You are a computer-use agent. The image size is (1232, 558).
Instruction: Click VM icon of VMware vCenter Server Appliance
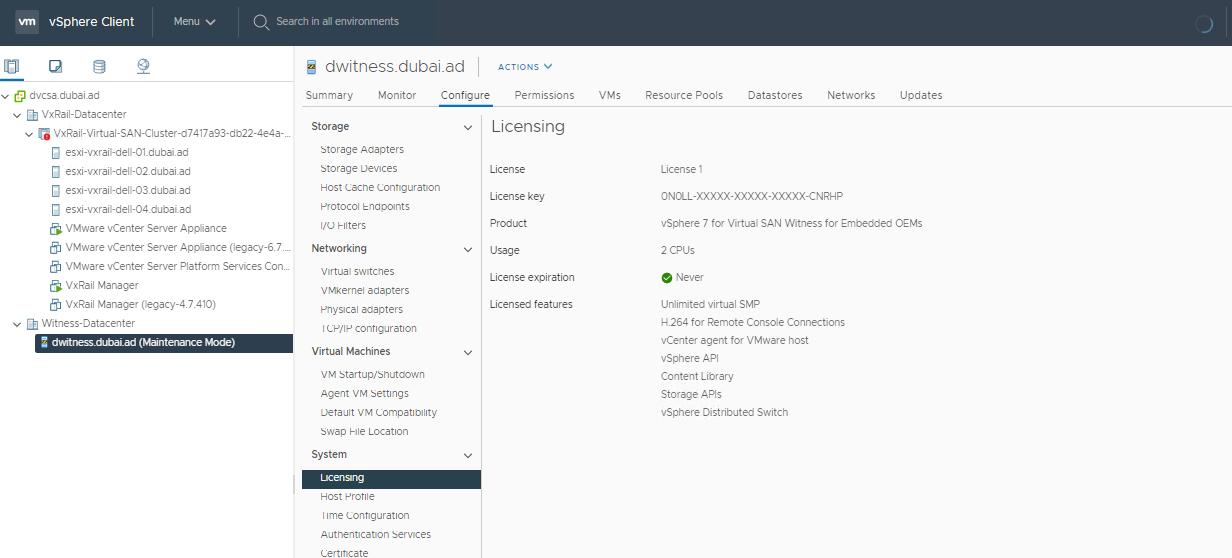pyautogui.click(x=56, y=229)
